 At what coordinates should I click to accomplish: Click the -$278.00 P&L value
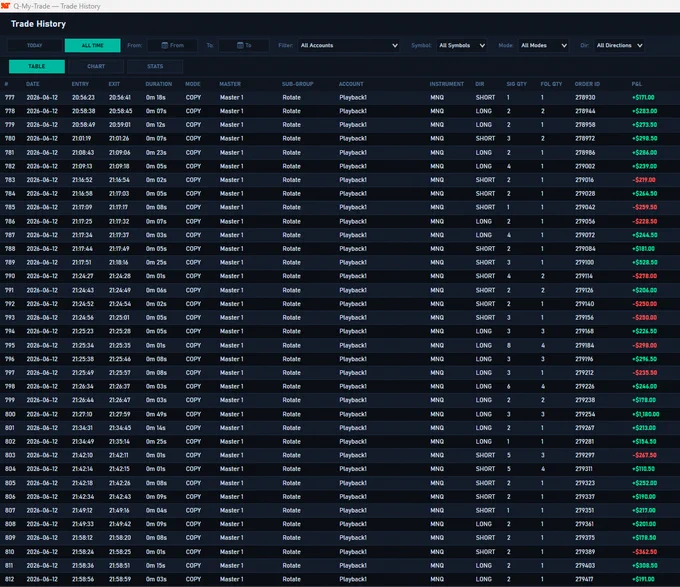pos(644,276)
